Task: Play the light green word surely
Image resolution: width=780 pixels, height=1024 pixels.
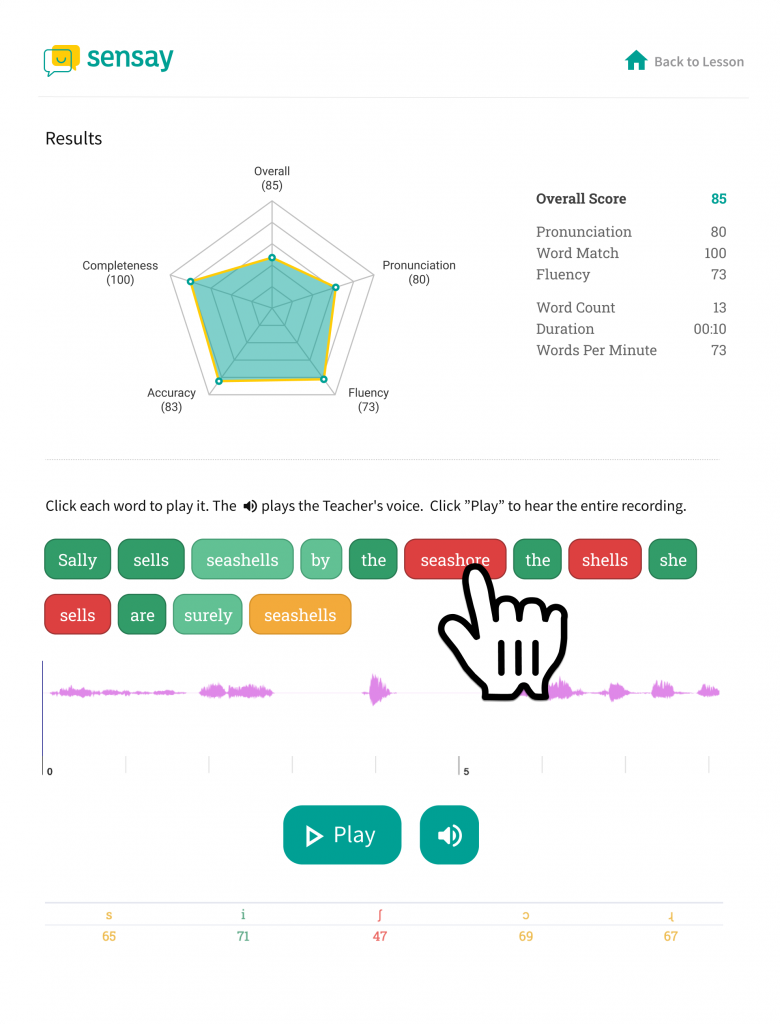Action: pos(208,615)
